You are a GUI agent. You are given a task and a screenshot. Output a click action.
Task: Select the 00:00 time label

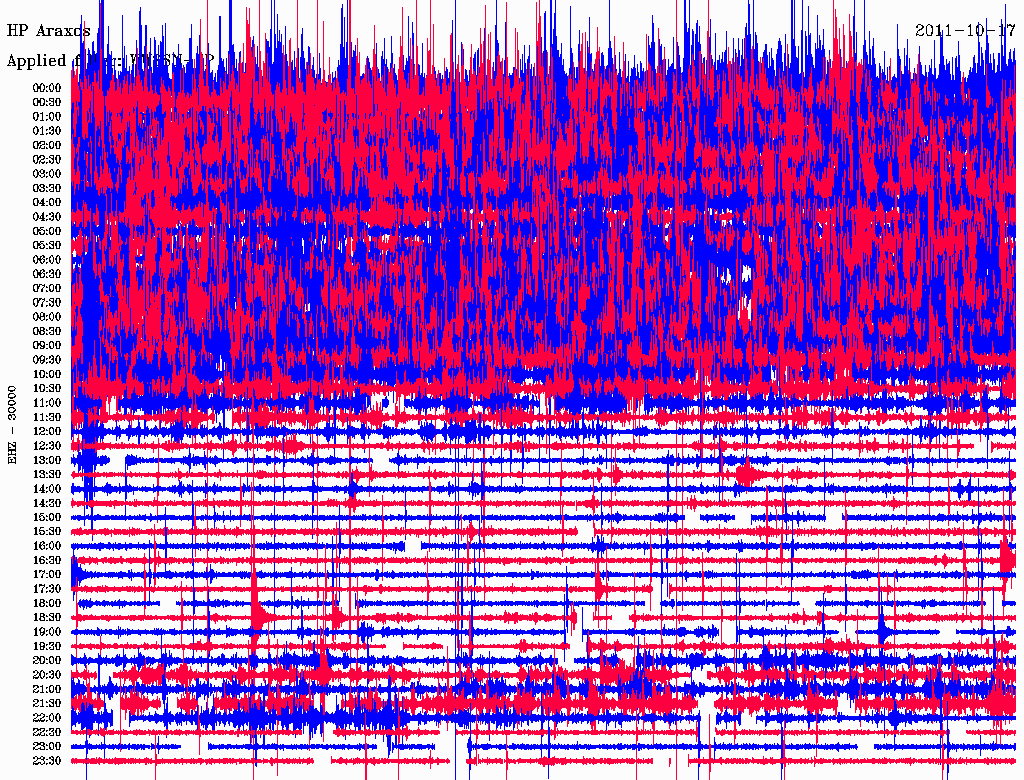[x=47, y=88]
